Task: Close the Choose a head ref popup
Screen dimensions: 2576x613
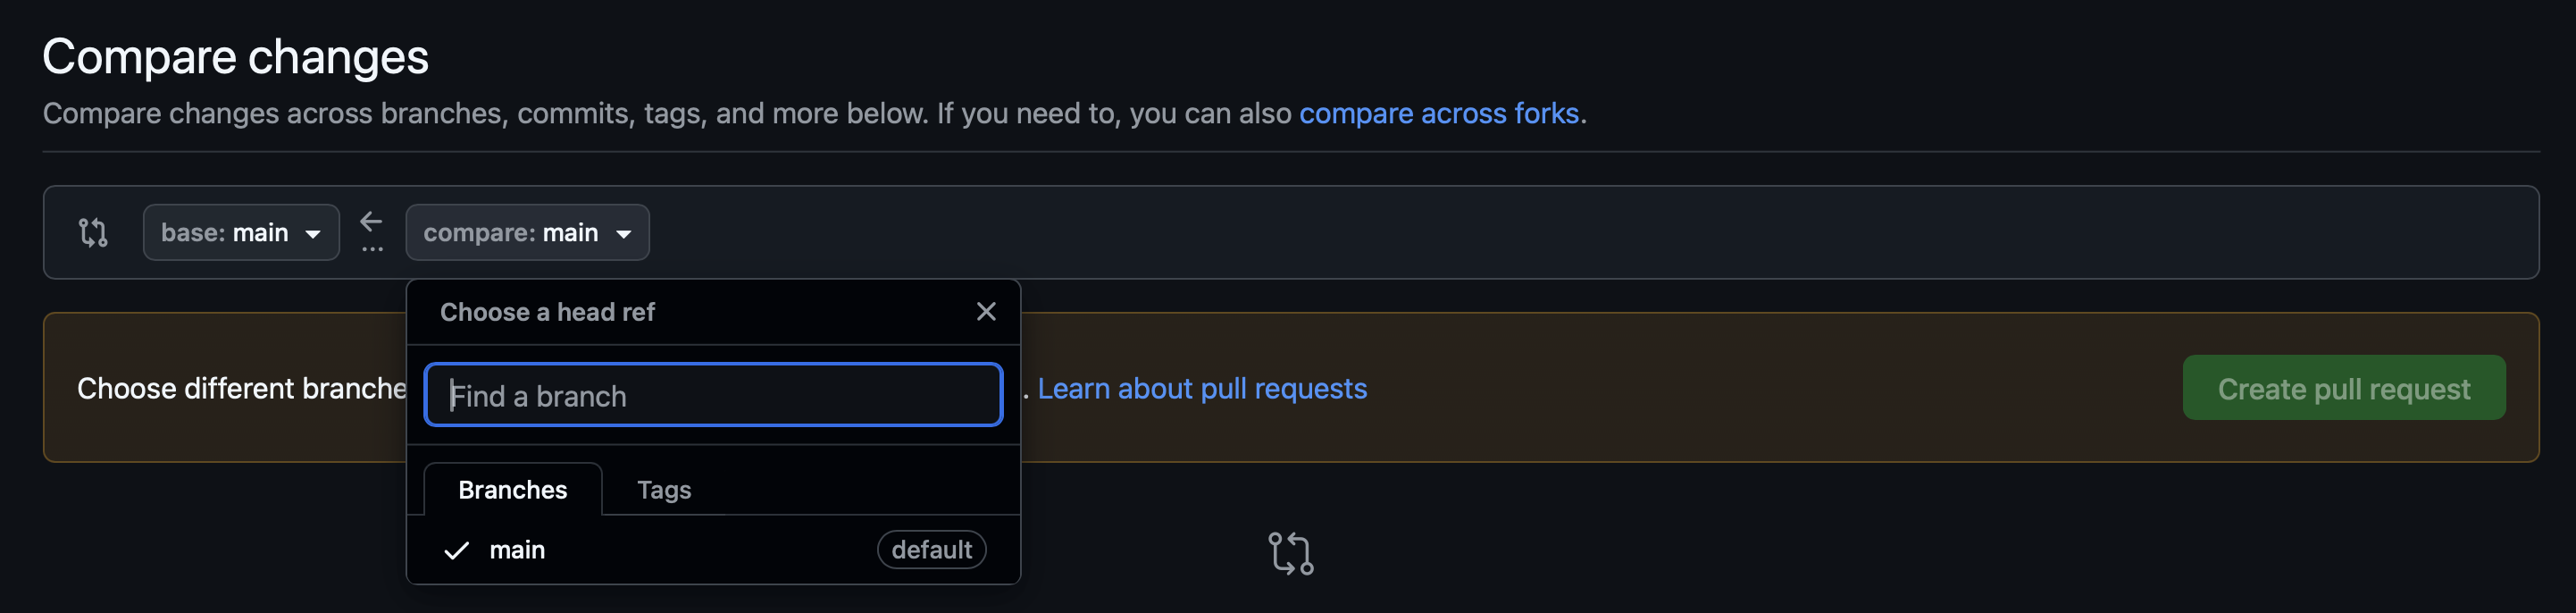Action: (985, 312)
